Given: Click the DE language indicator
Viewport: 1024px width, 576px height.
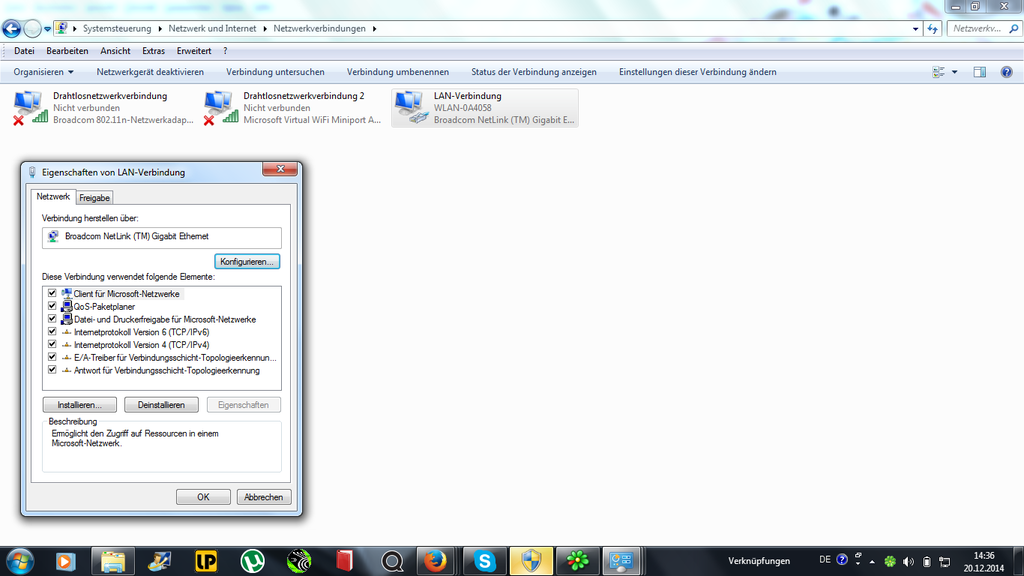Looking at the screenshot, I should tap(825, 560).
